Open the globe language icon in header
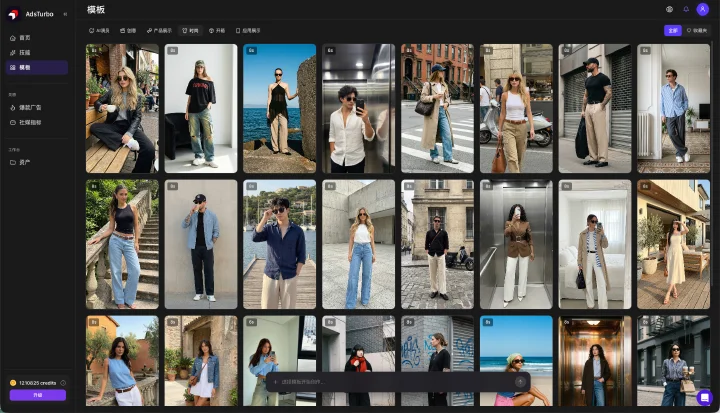The image size is (720, 413). point(669,9)
